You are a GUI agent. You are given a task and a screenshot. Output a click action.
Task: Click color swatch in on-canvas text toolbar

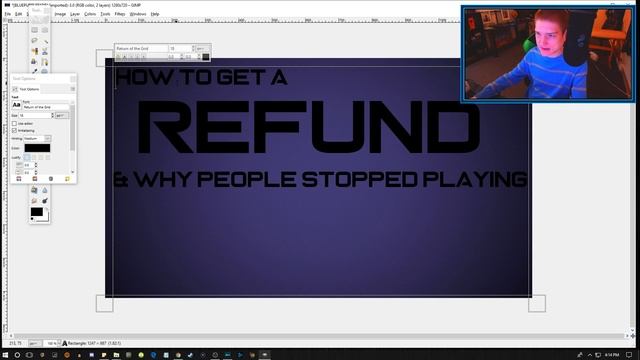click(206, 57)
